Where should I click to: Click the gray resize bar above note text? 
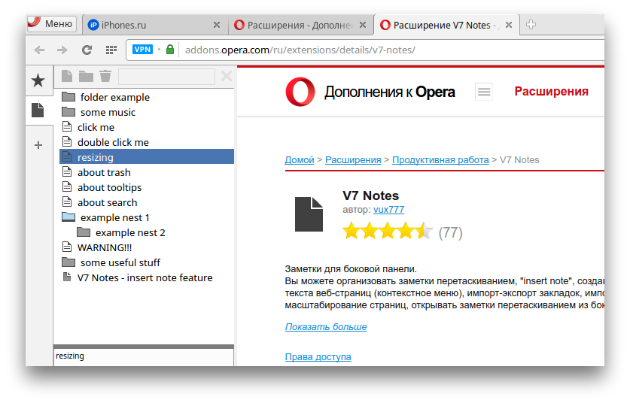143,346
